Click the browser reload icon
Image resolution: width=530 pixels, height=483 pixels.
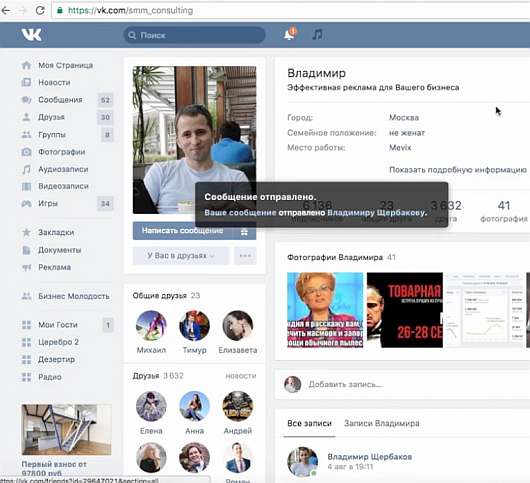point(40,10)
